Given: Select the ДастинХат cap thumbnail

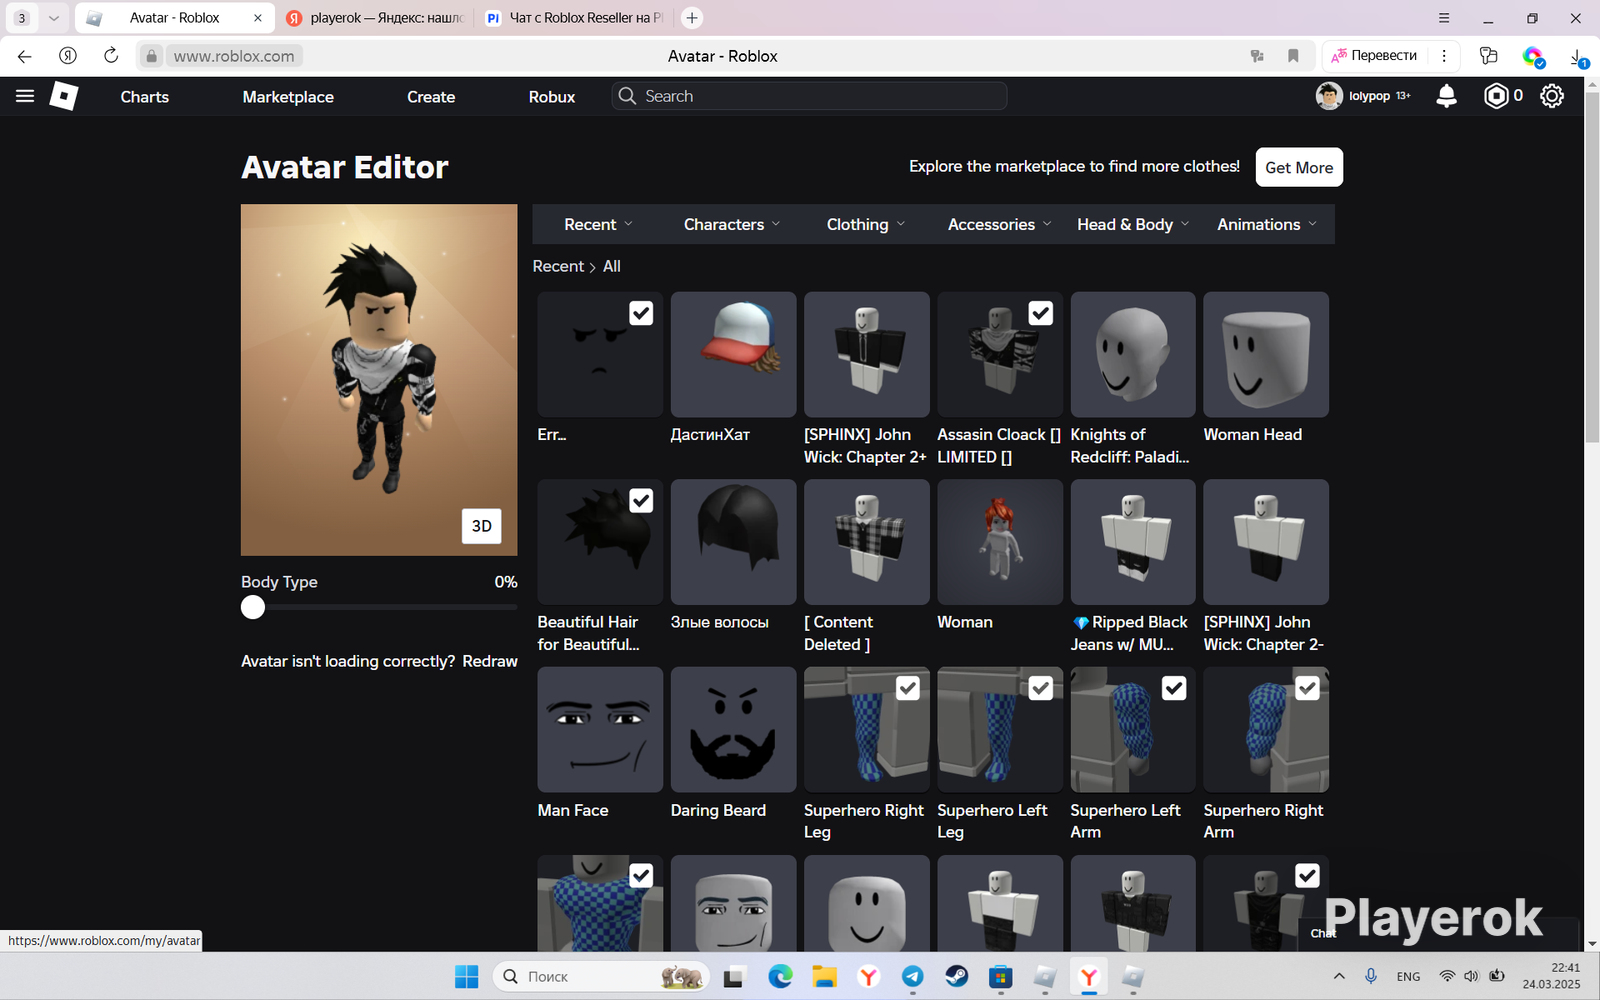Looking at the screenshot, I should pyautogui.click(x=733, y=354).
